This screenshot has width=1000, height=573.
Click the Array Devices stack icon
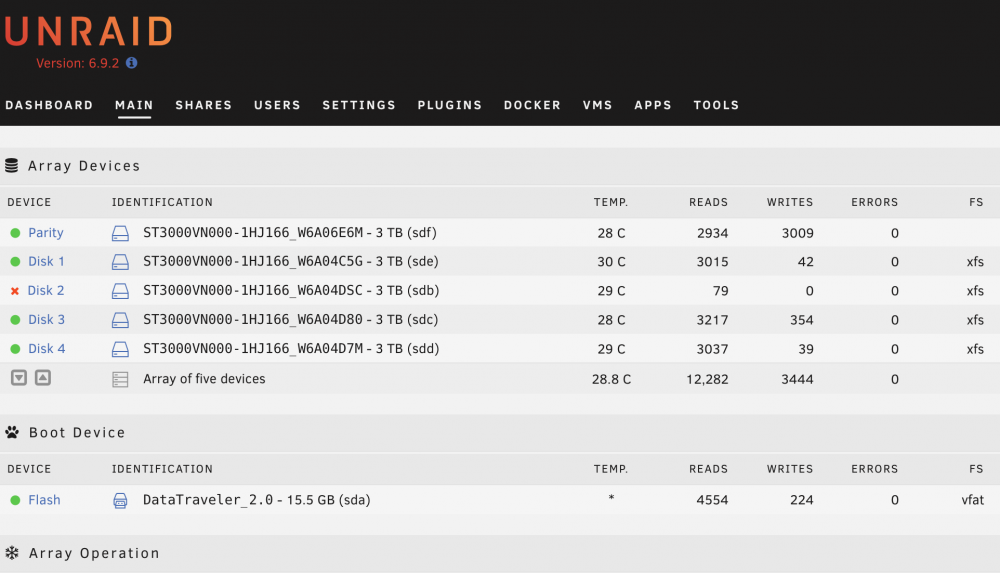click(x=11, y=166)
